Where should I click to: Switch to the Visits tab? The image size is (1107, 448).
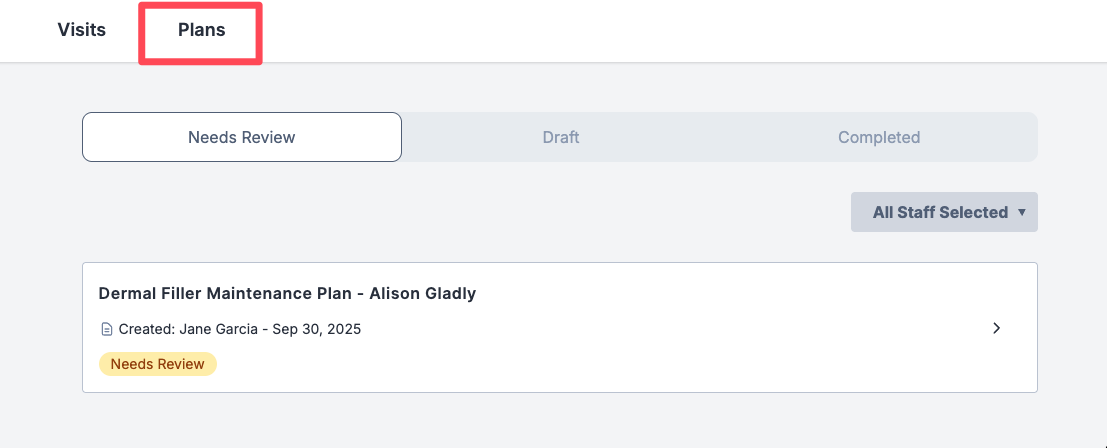tap(82, 30)
